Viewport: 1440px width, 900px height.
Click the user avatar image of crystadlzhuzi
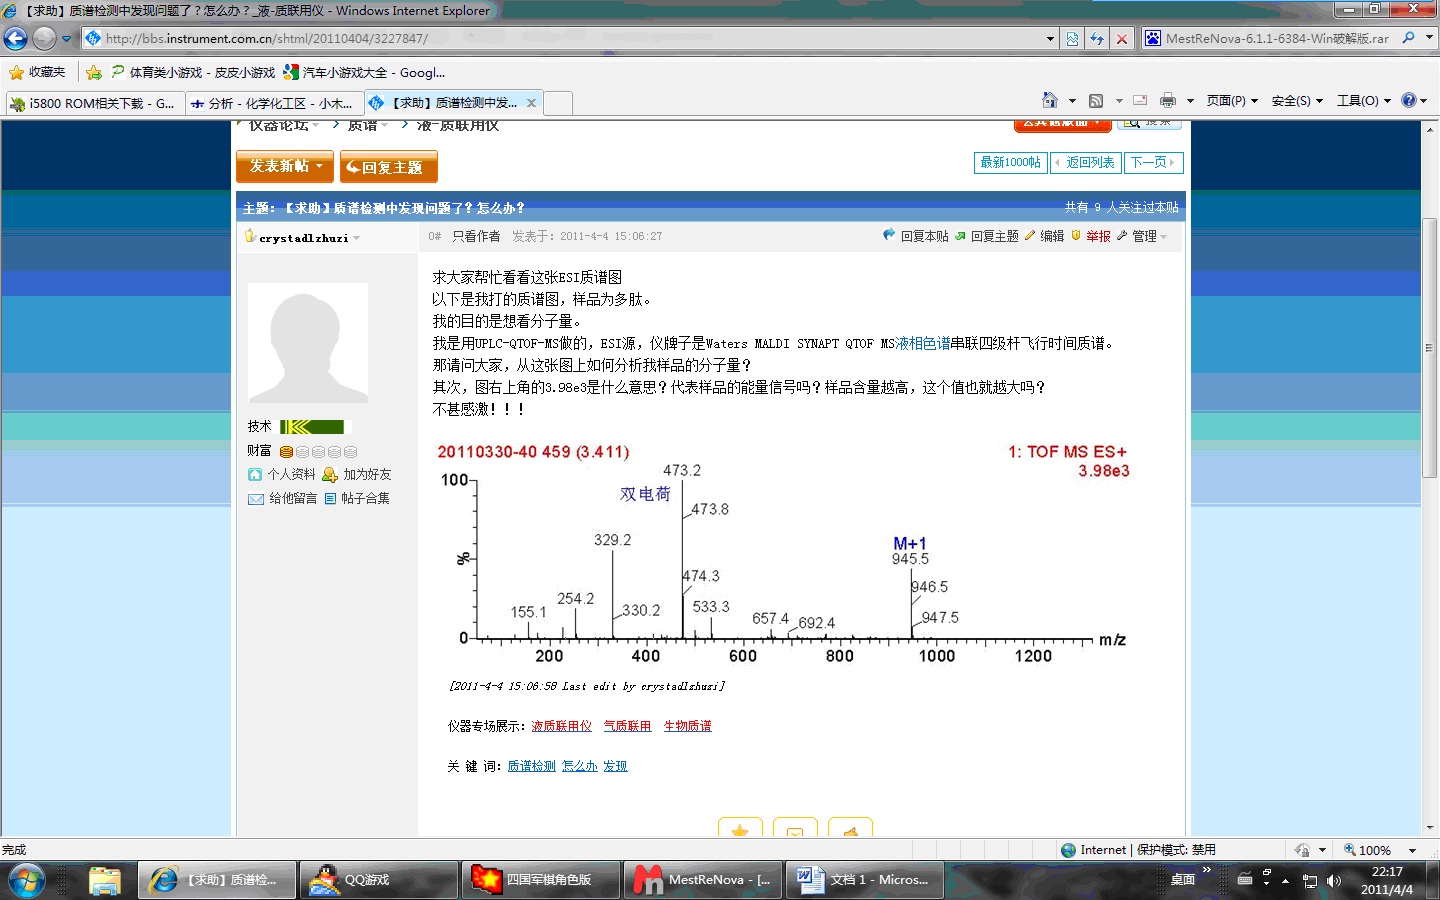click(308, 342)
